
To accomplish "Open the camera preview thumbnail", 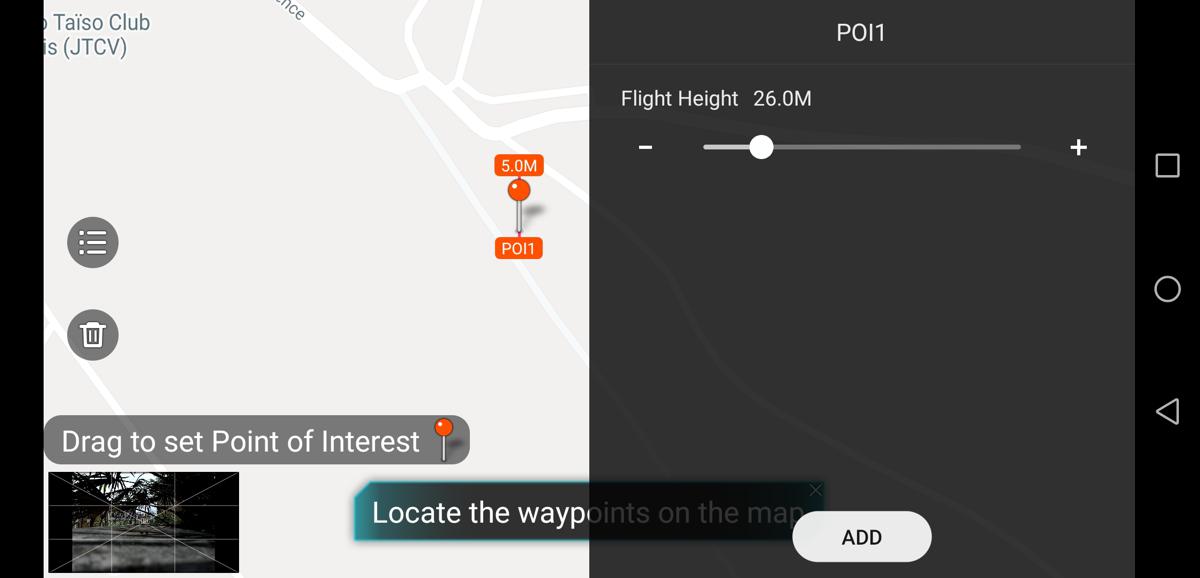I will coord(144,522).
